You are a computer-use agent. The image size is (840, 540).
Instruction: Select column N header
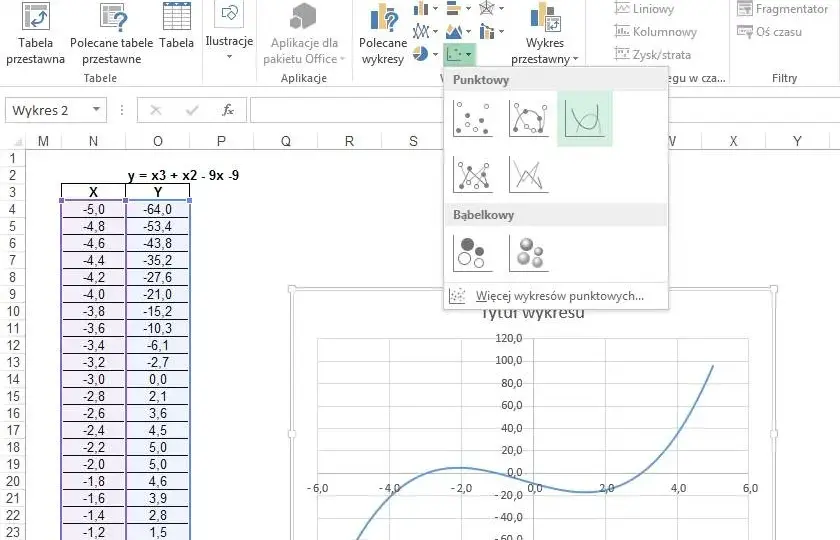coord(93,141)
